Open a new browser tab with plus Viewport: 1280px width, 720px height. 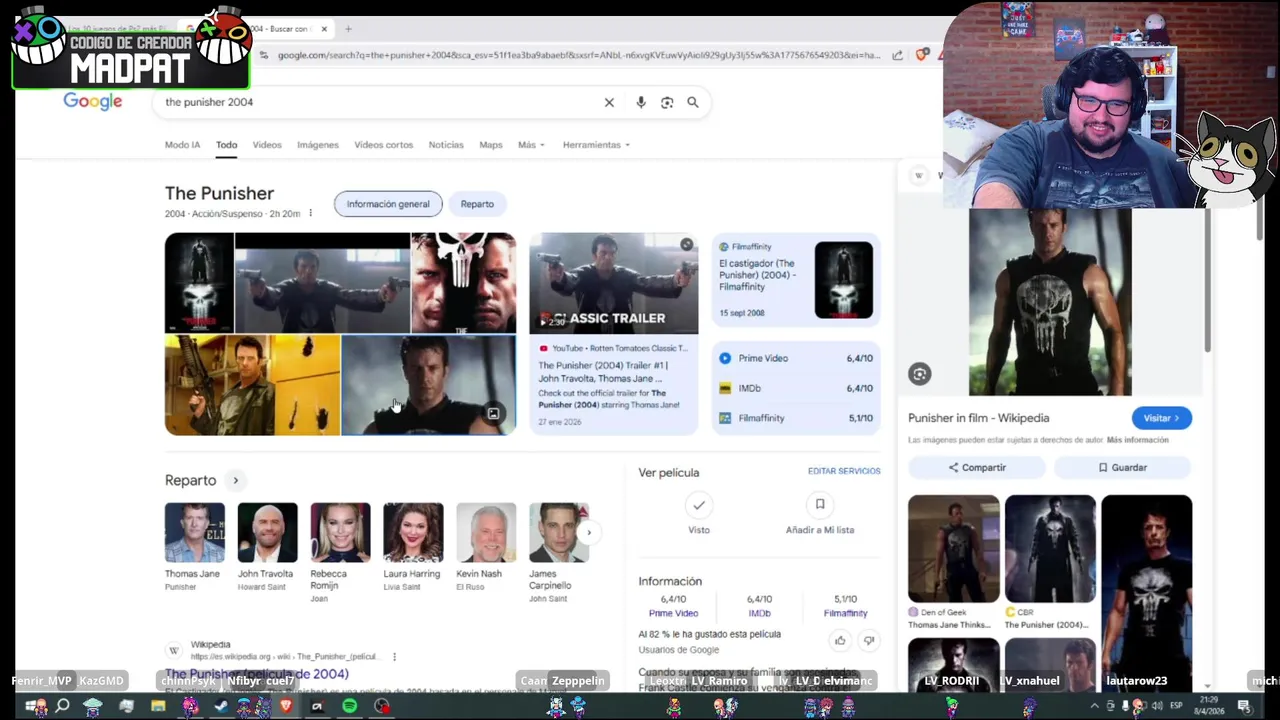pyautogui.click(x=348, y=28)
